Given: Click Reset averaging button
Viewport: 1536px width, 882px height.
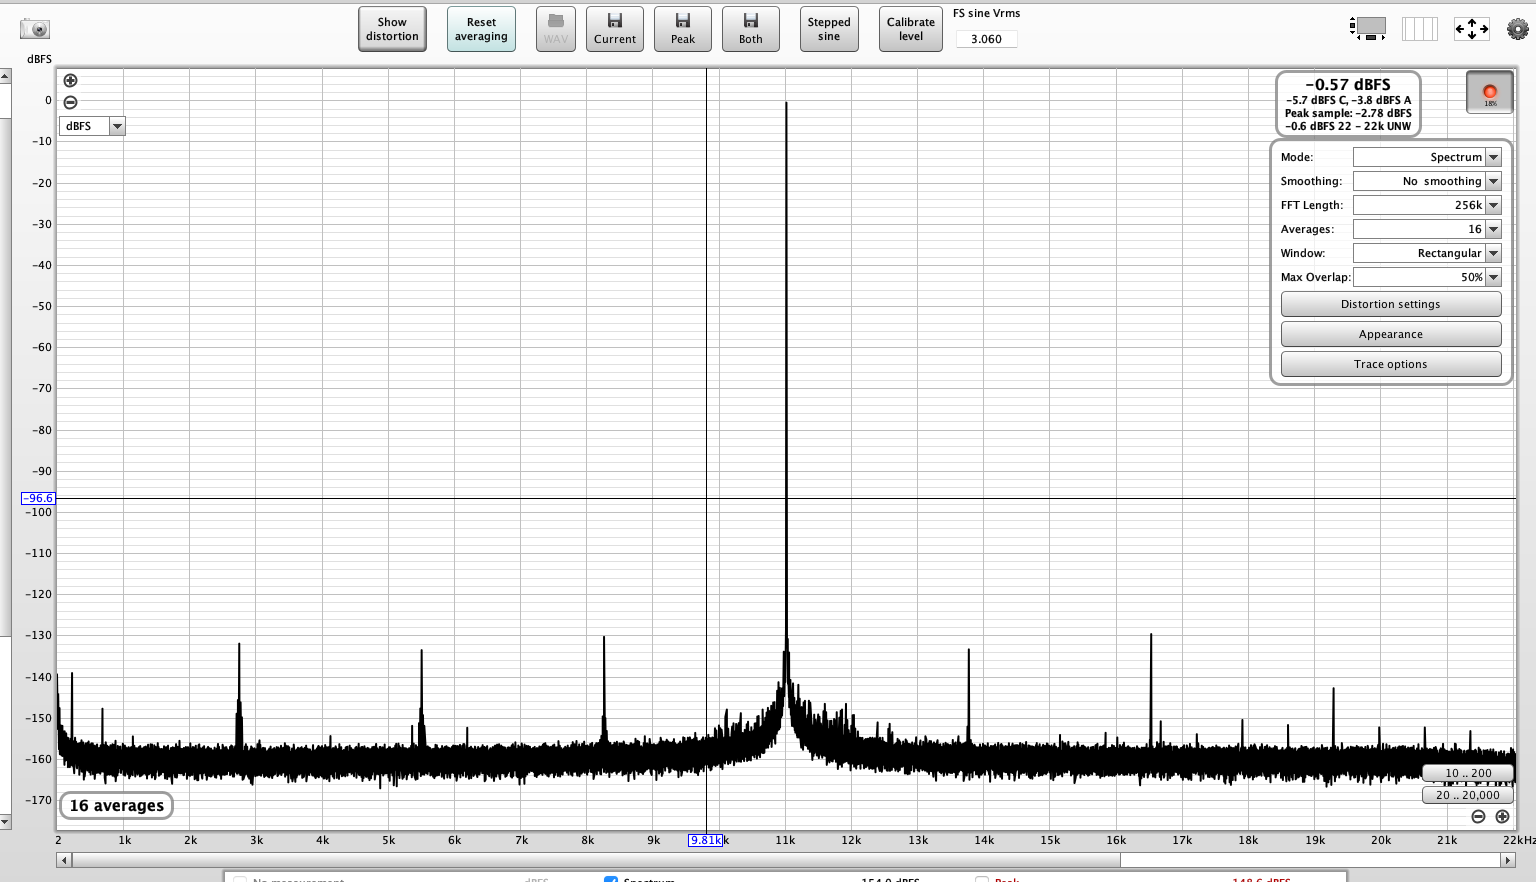Looking at the screenshot, I should coord(481,29).
